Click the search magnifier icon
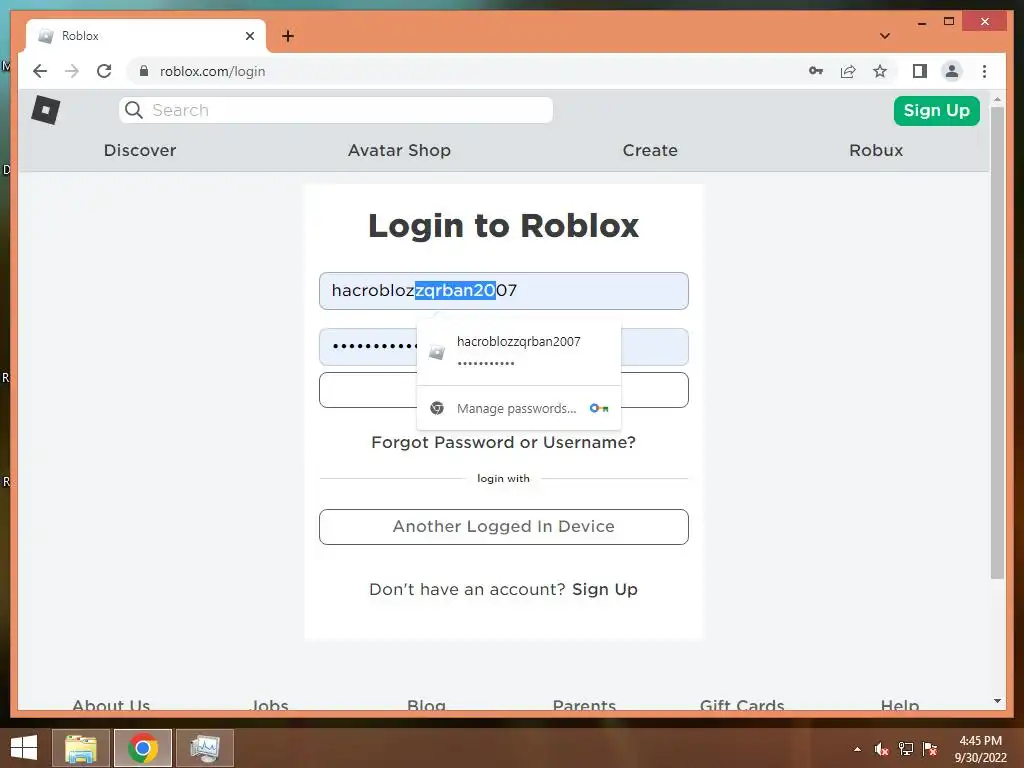The image size is (1024, 768). [x=134, y=110]
